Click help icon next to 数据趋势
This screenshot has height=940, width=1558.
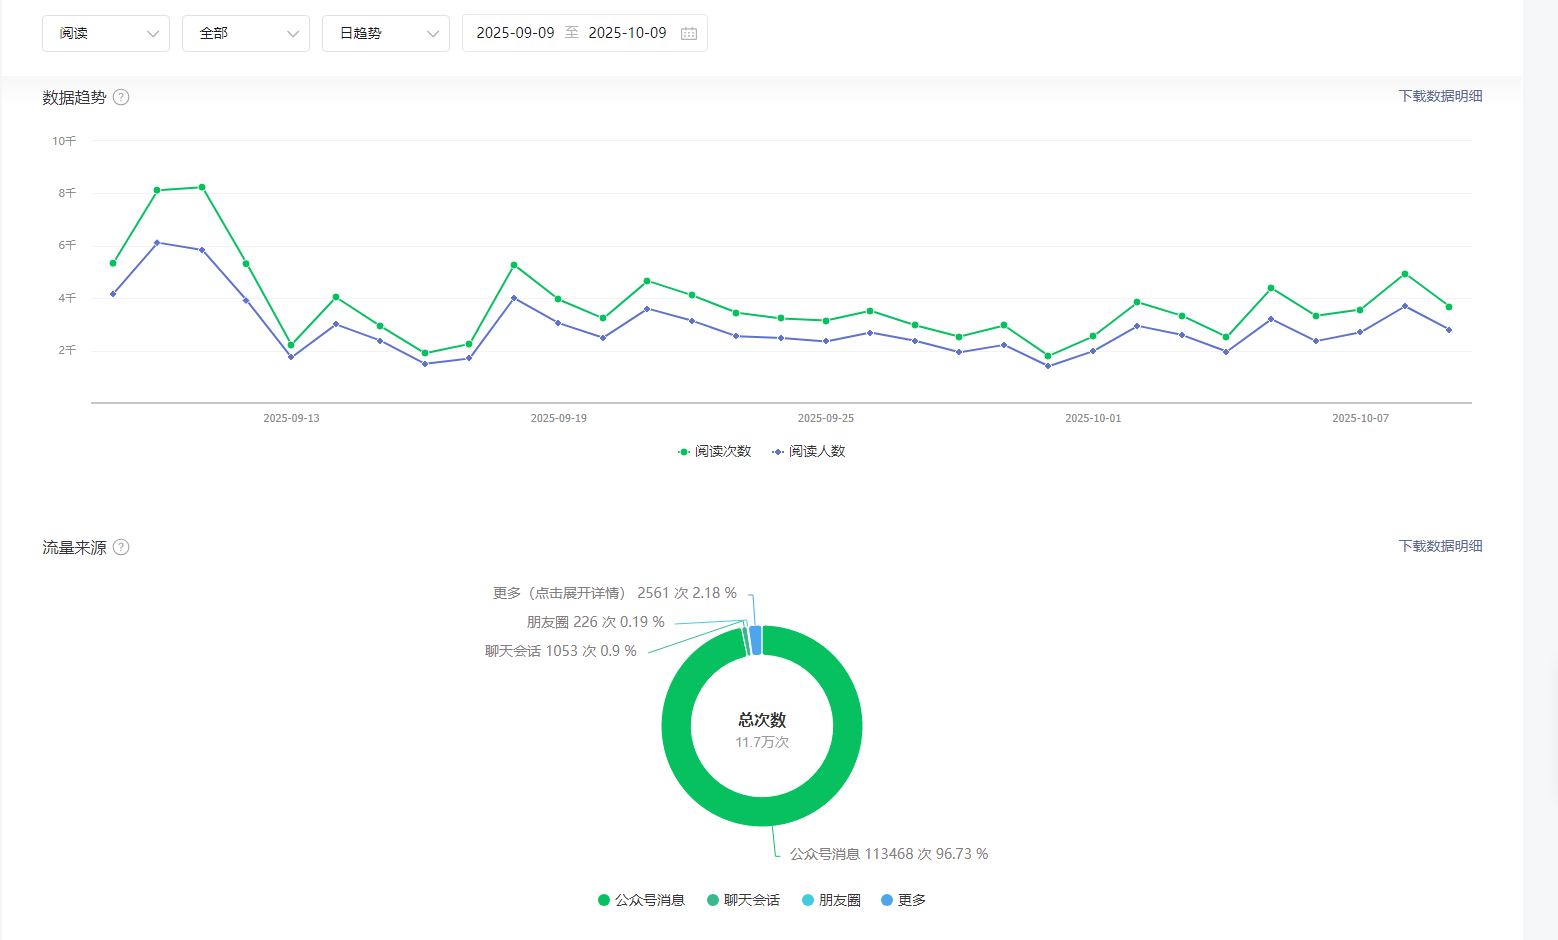click(121, 97)
